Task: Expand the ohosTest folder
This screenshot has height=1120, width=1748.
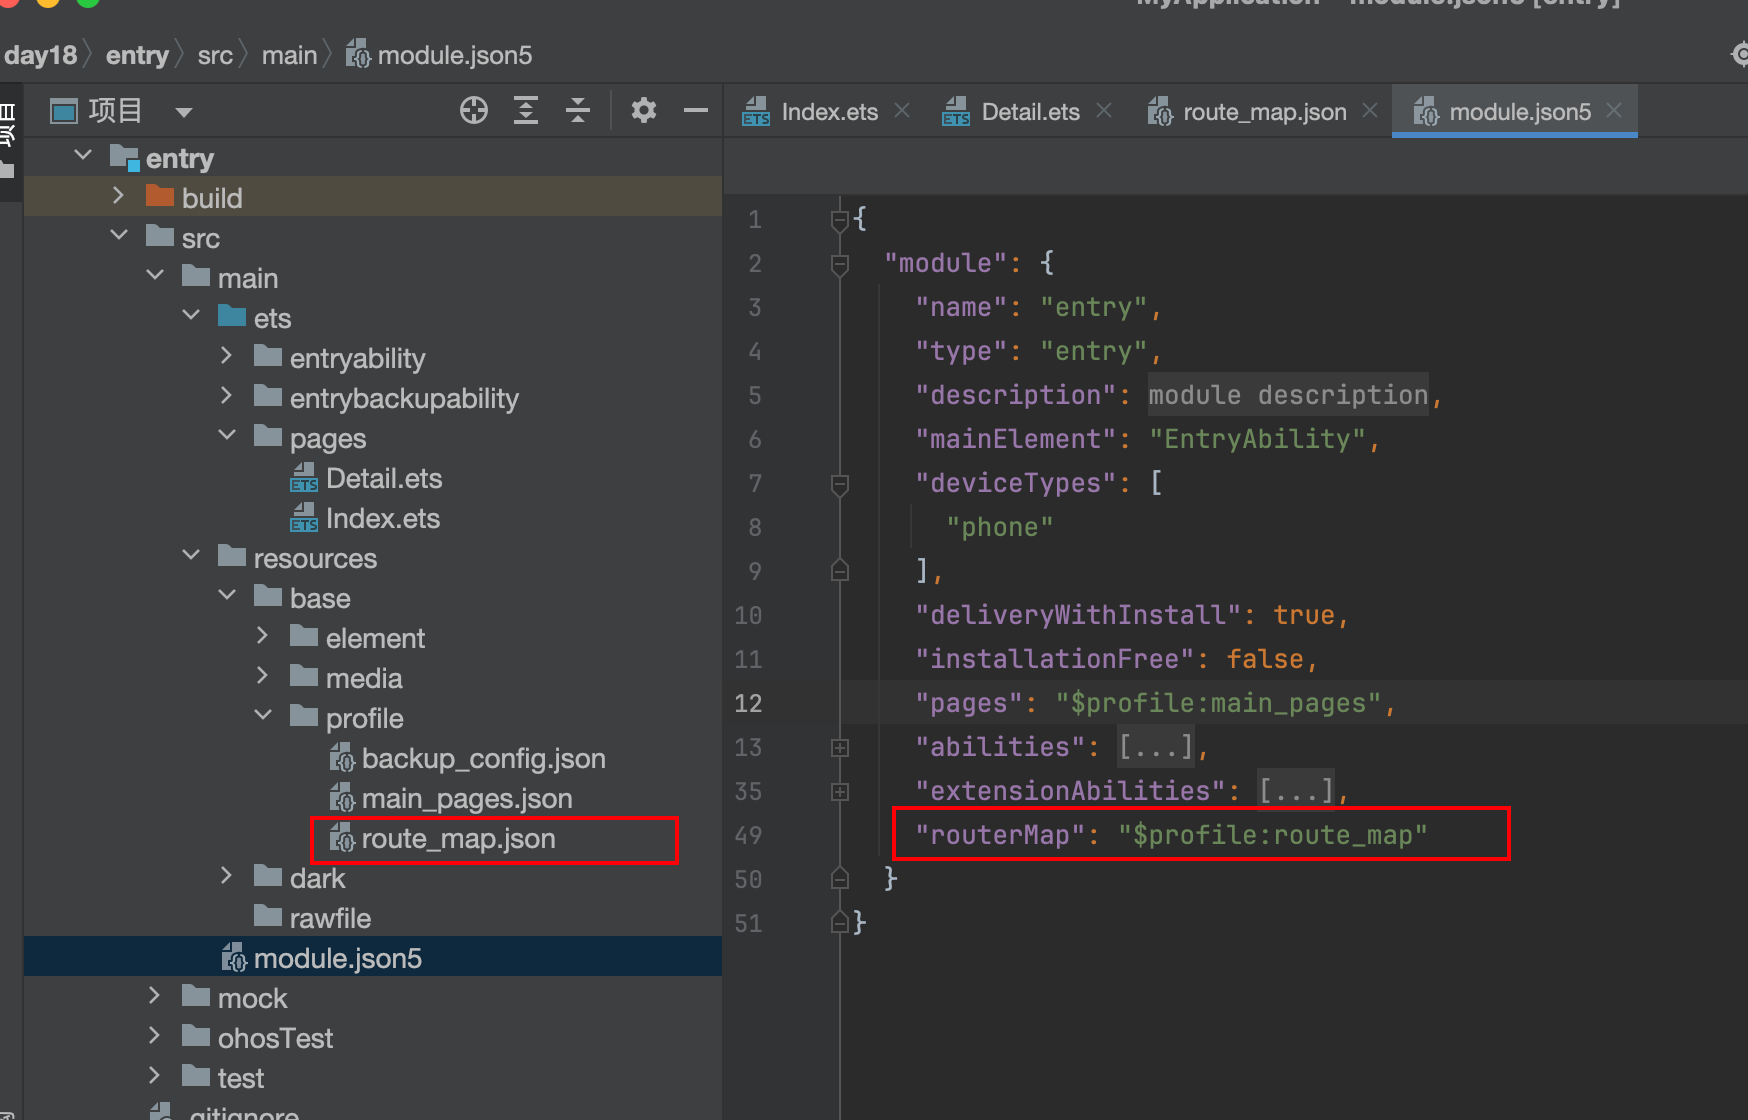Action: coord(155,1035)
